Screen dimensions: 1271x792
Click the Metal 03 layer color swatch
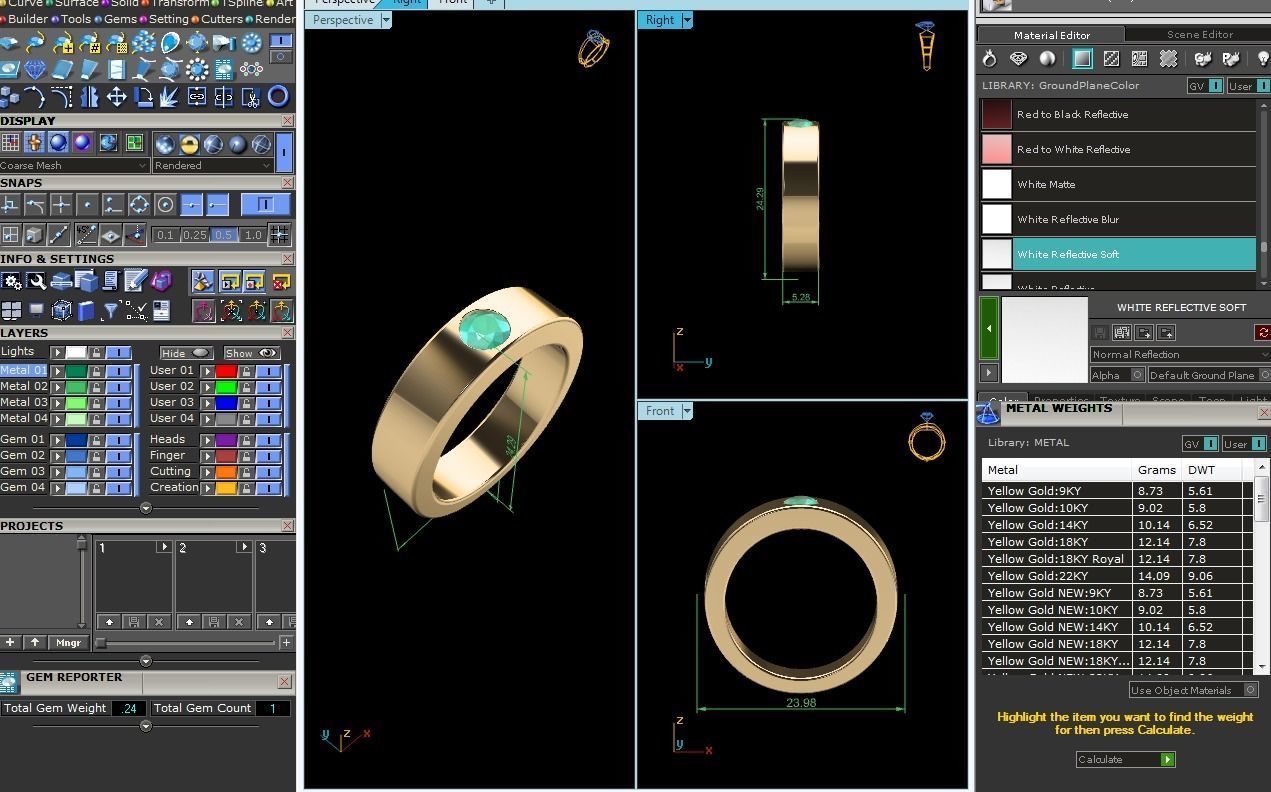click(76, 403)
